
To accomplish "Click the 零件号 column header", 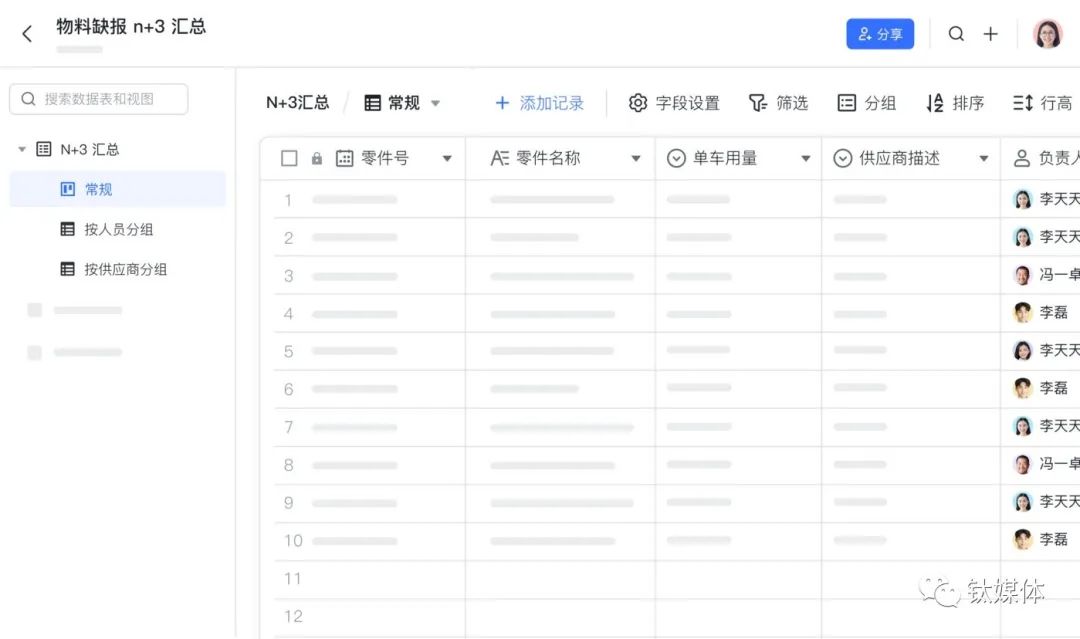I will coord(384,158).
